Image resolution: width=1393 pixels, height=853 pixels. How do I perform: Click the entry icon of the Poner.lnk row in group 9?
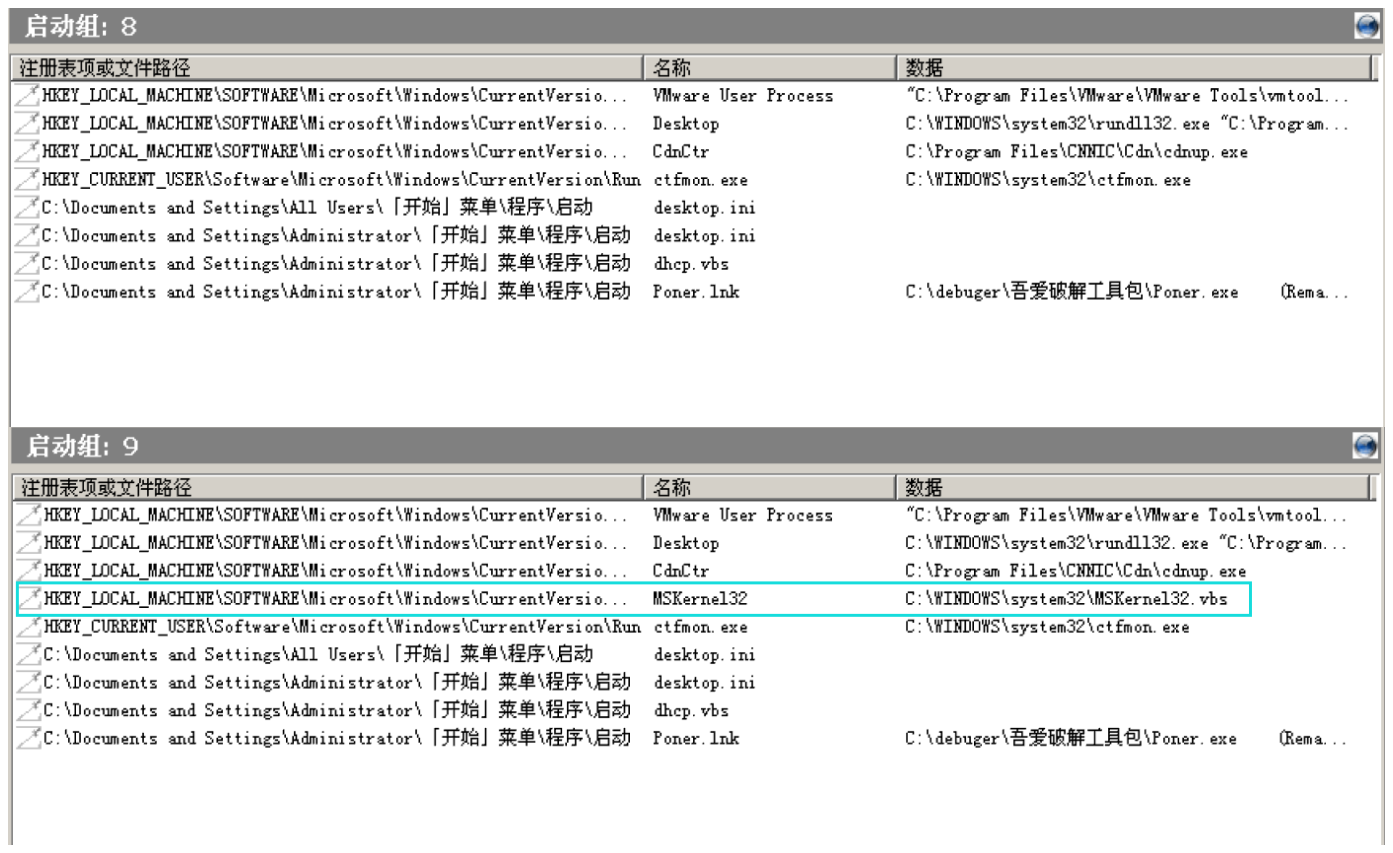[x=29, y=739]
